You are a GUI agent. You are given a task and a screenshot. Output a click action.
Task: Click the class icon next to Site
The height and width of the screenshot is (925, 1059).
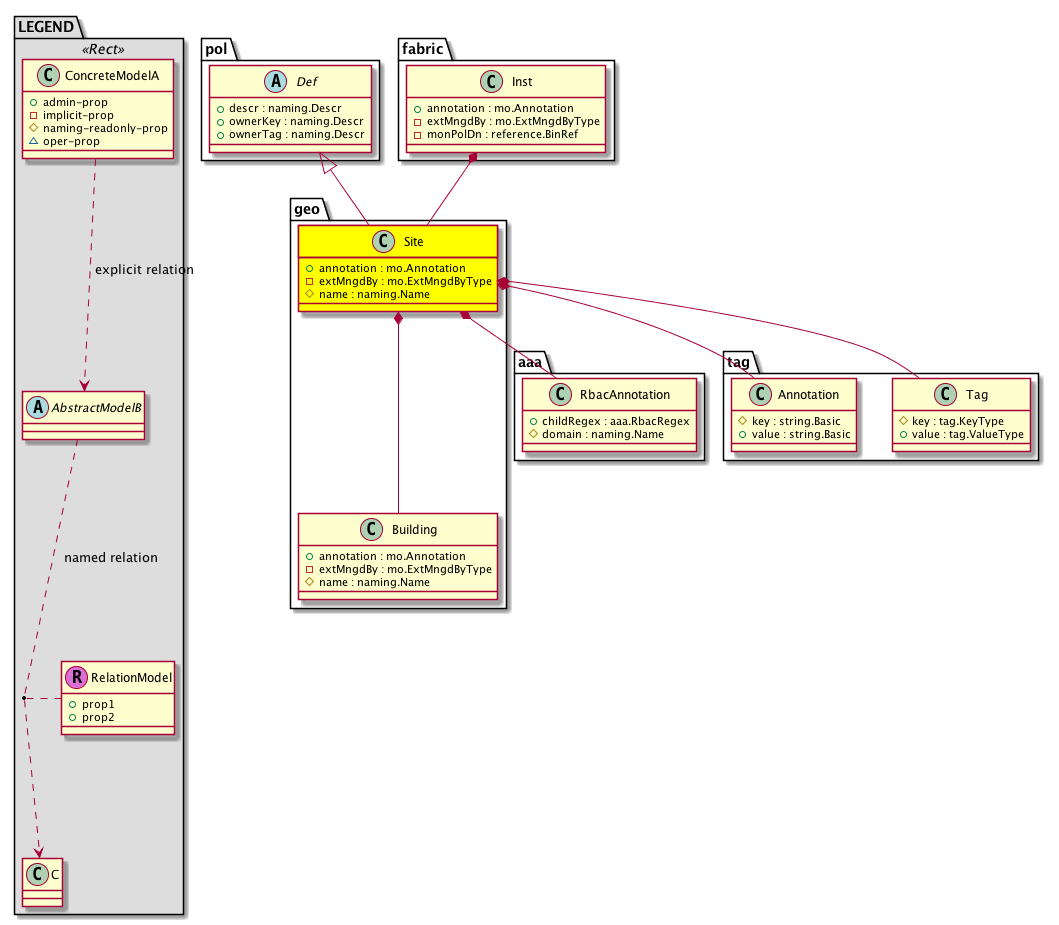[x=379, y=241]
